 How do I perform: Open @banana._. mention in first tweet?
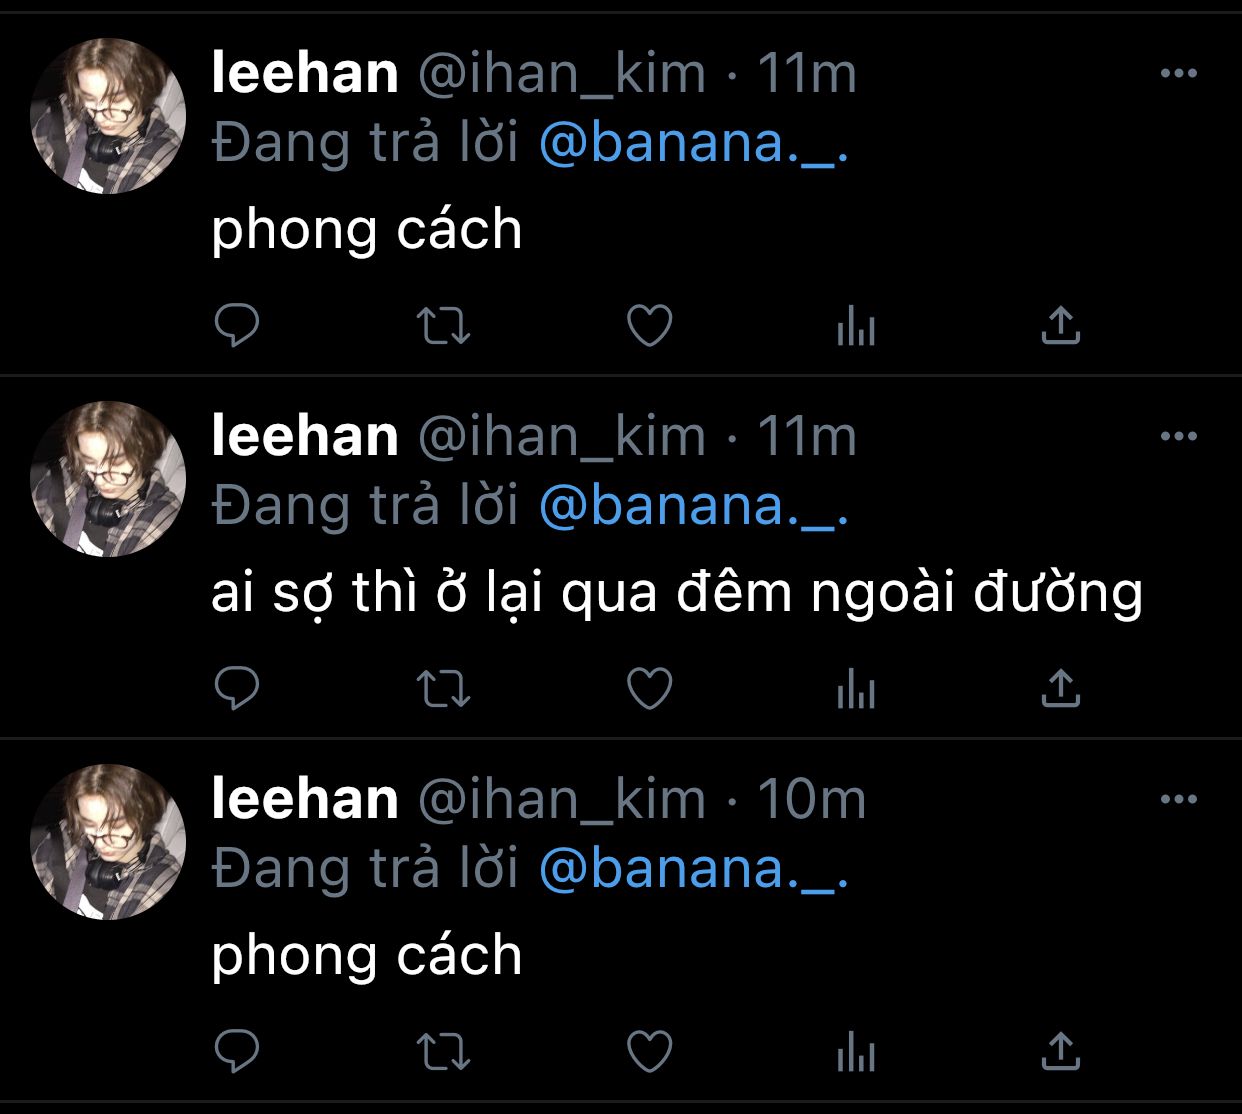tap(693, 143)
